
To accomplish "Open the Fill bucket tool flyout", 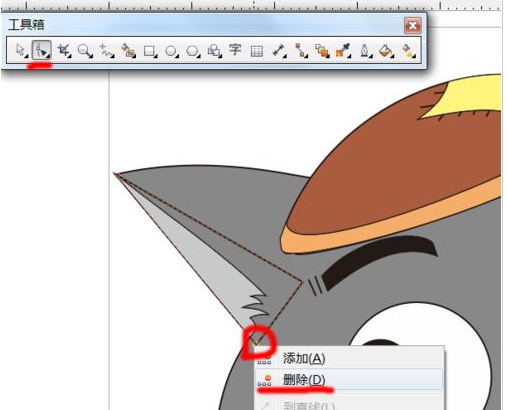I will [386, 51].
